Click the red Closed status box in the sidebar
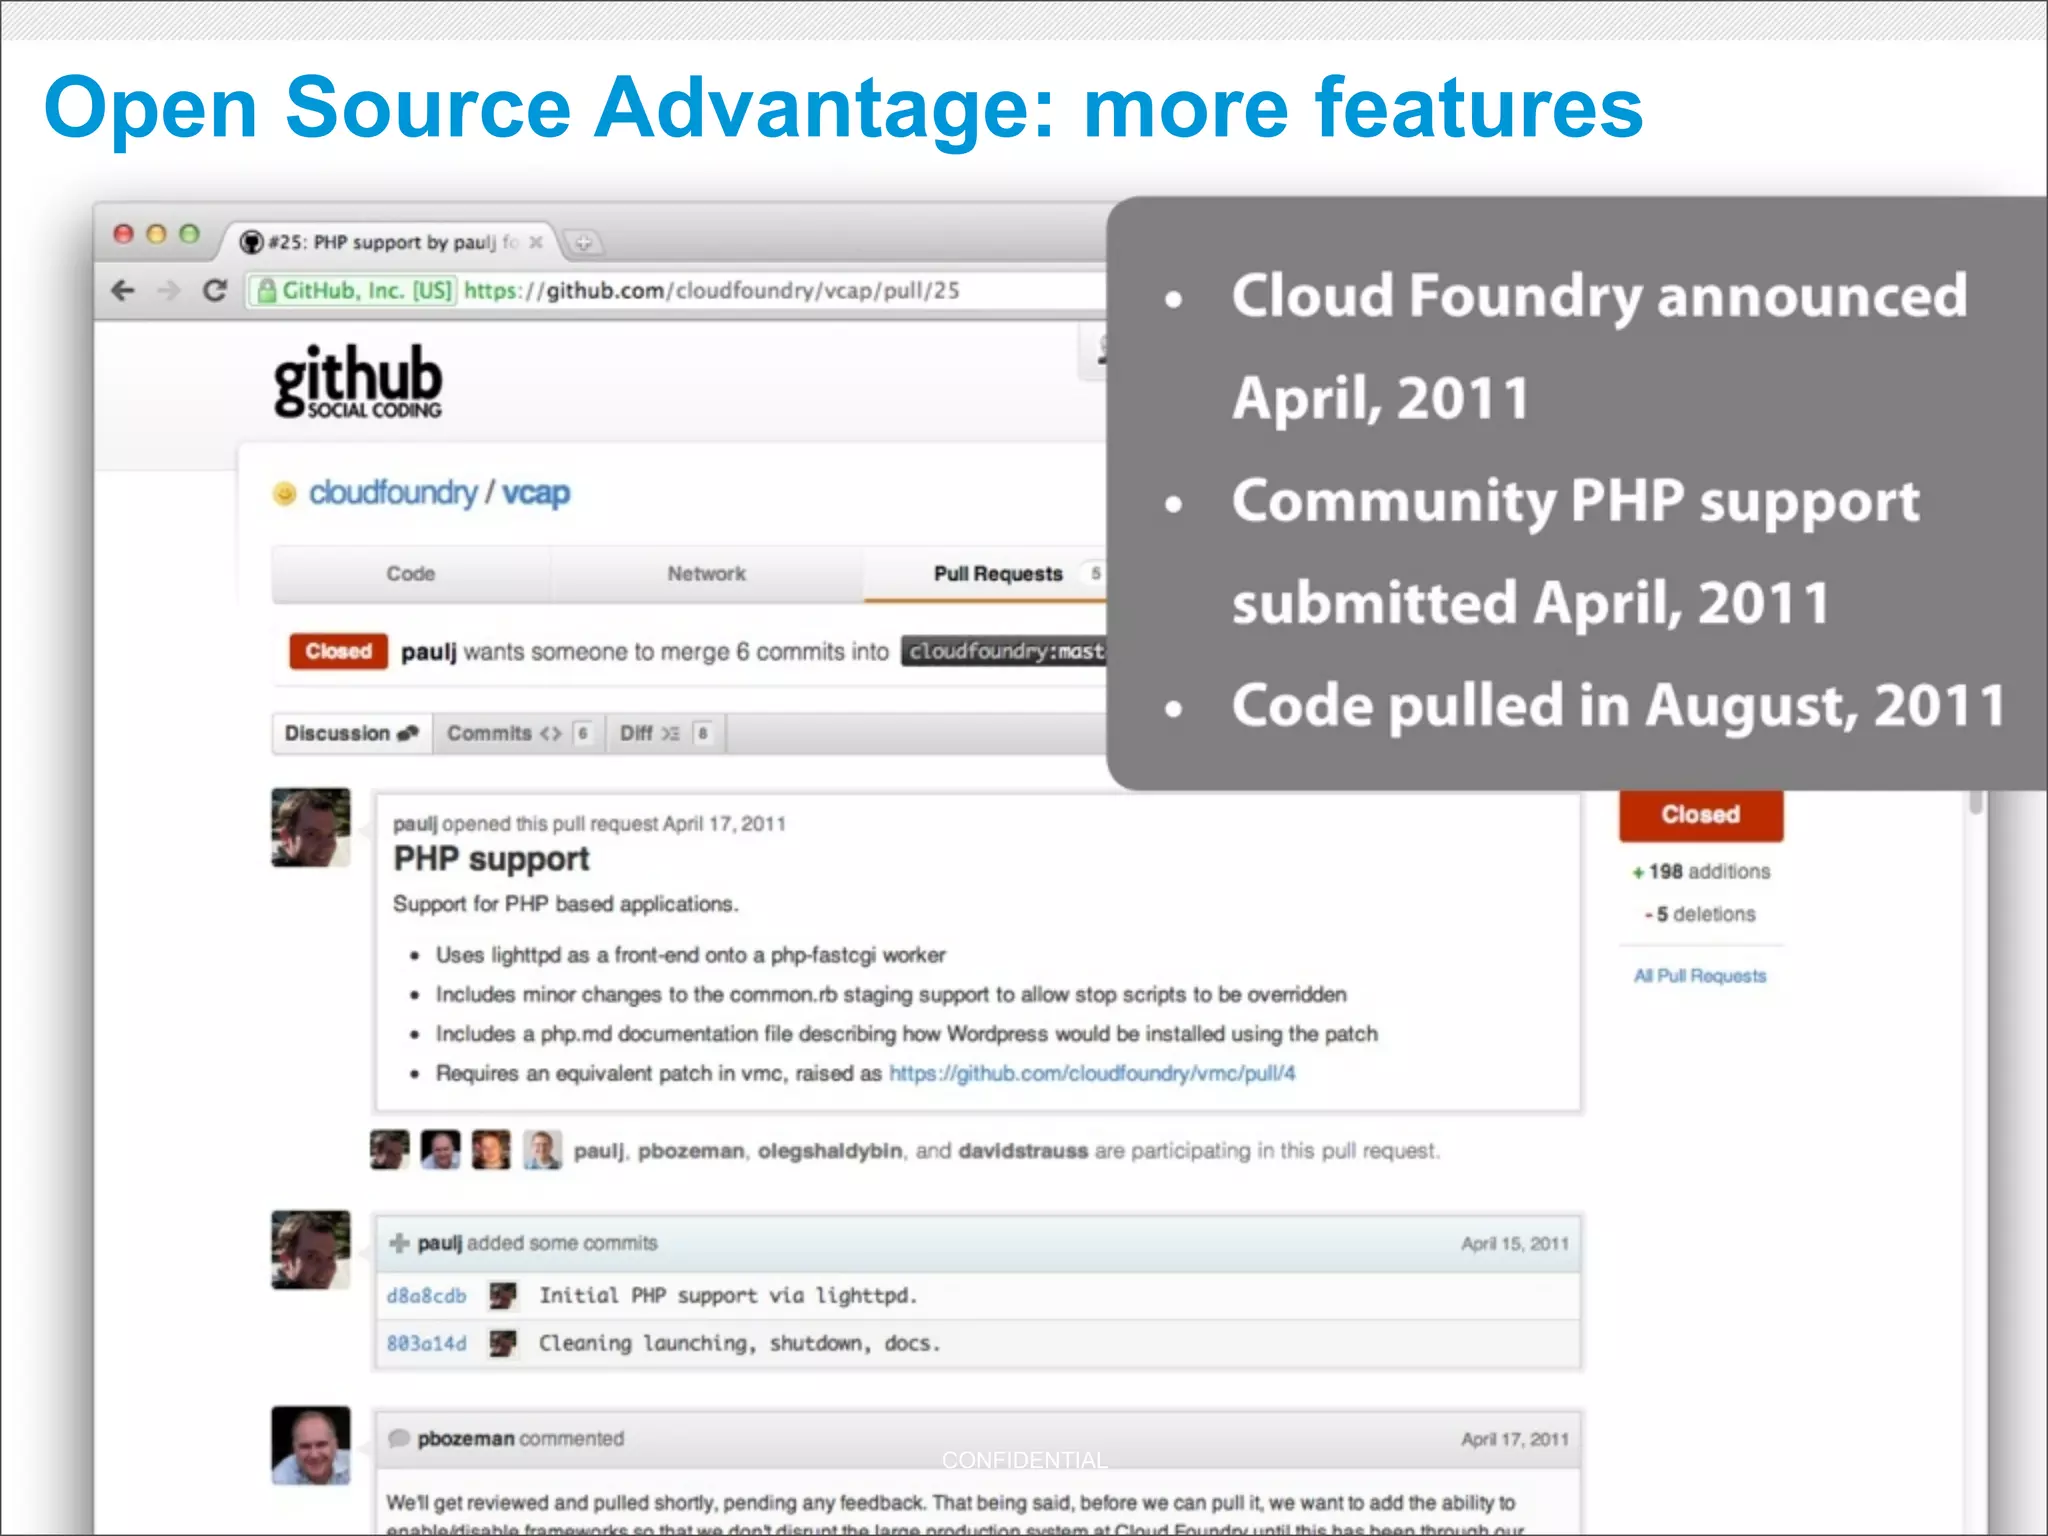The image size is (2048, 1536). click(1701, 815)
